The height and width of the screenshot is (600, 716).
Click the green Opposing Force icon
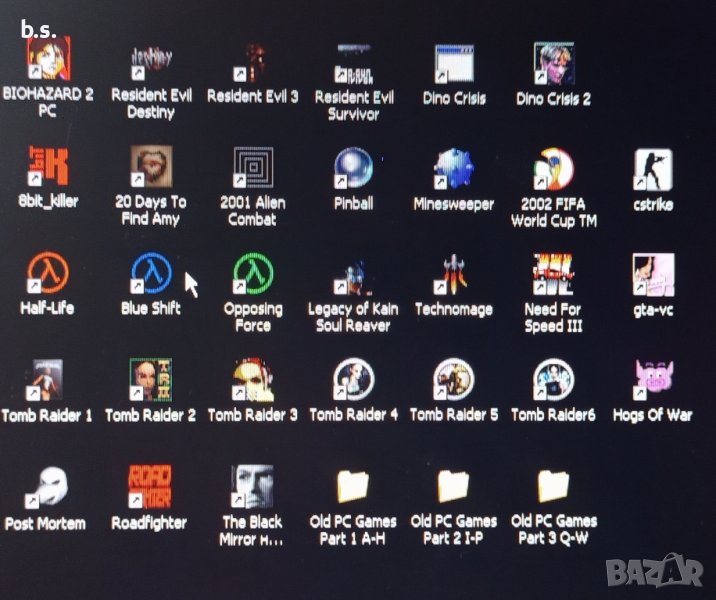(253, 273)
